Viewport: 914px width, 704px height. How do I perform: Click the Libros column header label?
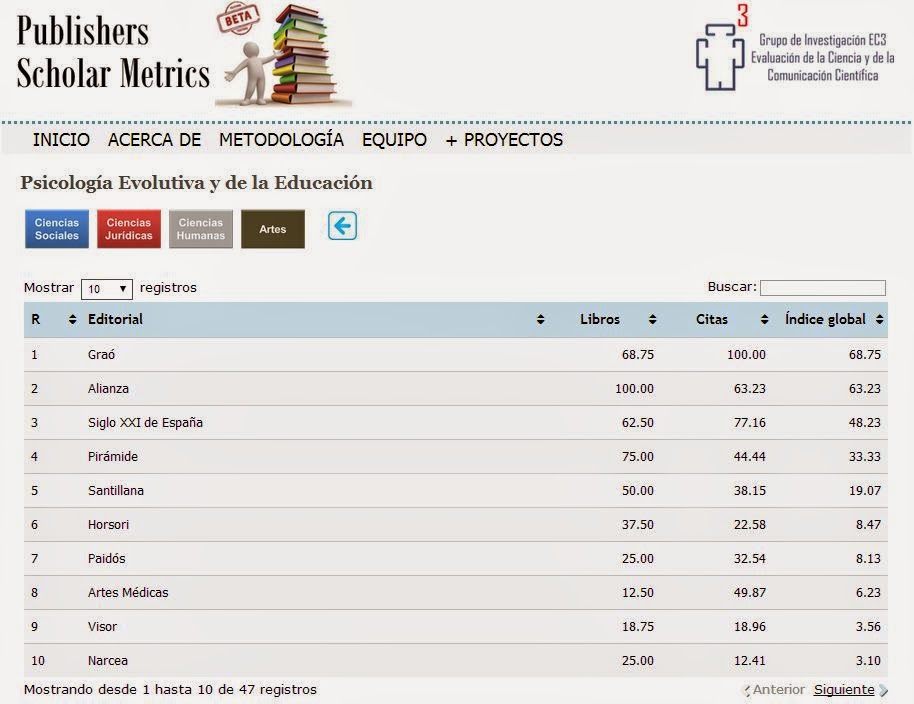pos(600,319)
